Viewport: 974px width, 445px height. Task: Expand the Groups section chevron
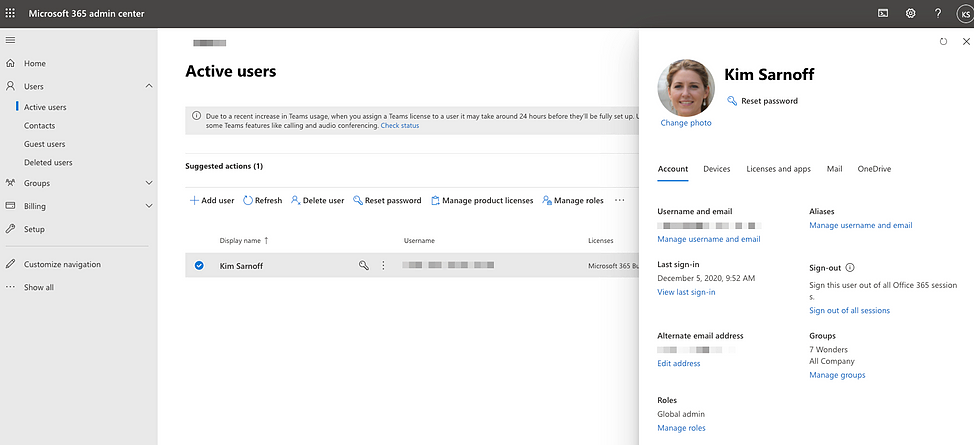point(148,183)
